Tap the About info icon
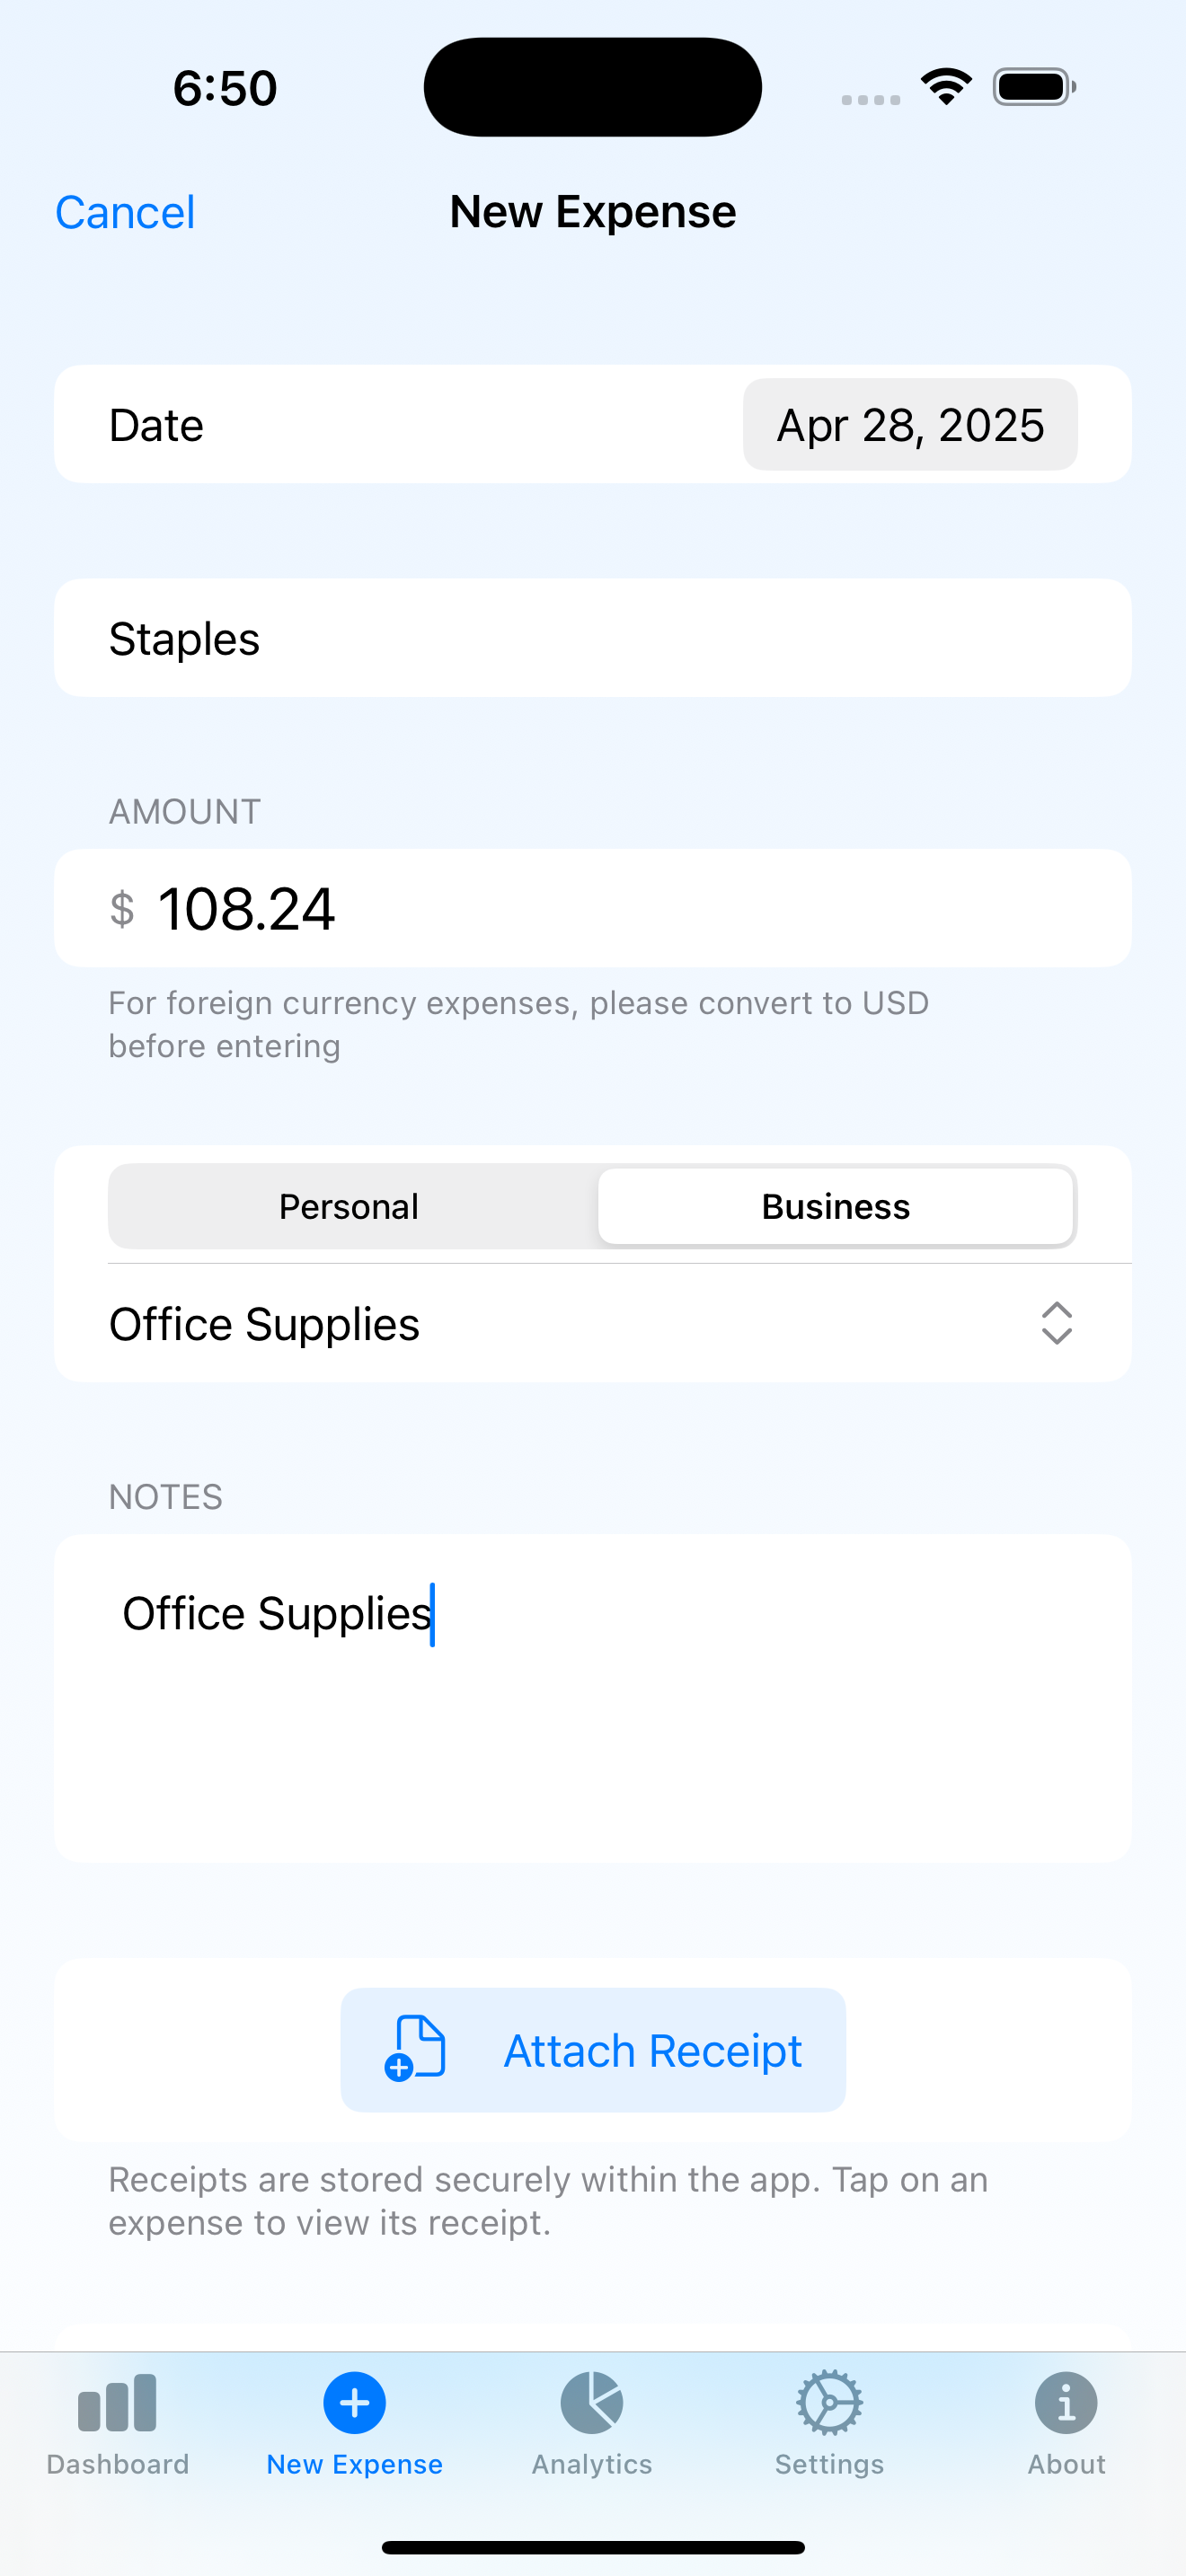 click(1066, 2402)
